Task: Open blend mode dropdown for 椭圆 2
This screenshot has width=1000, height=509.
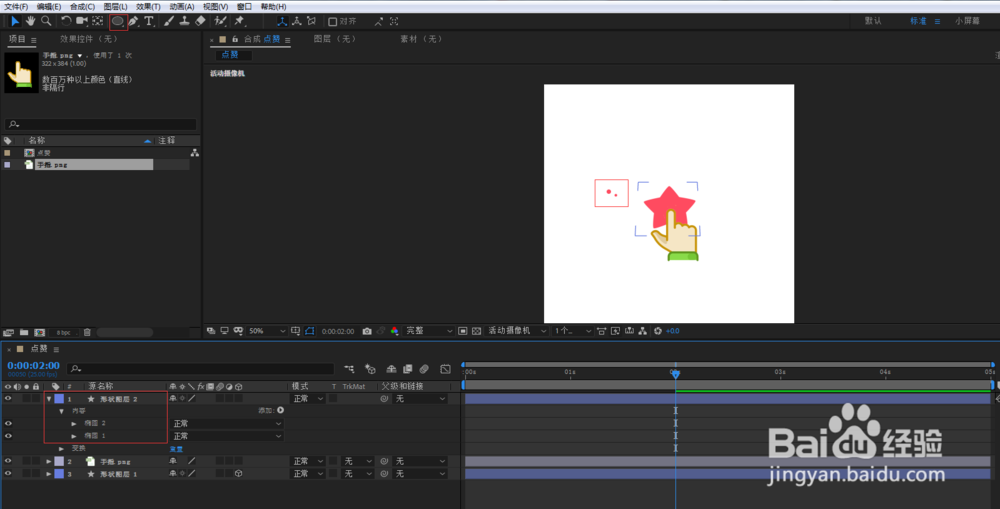Action: (227, 424)
